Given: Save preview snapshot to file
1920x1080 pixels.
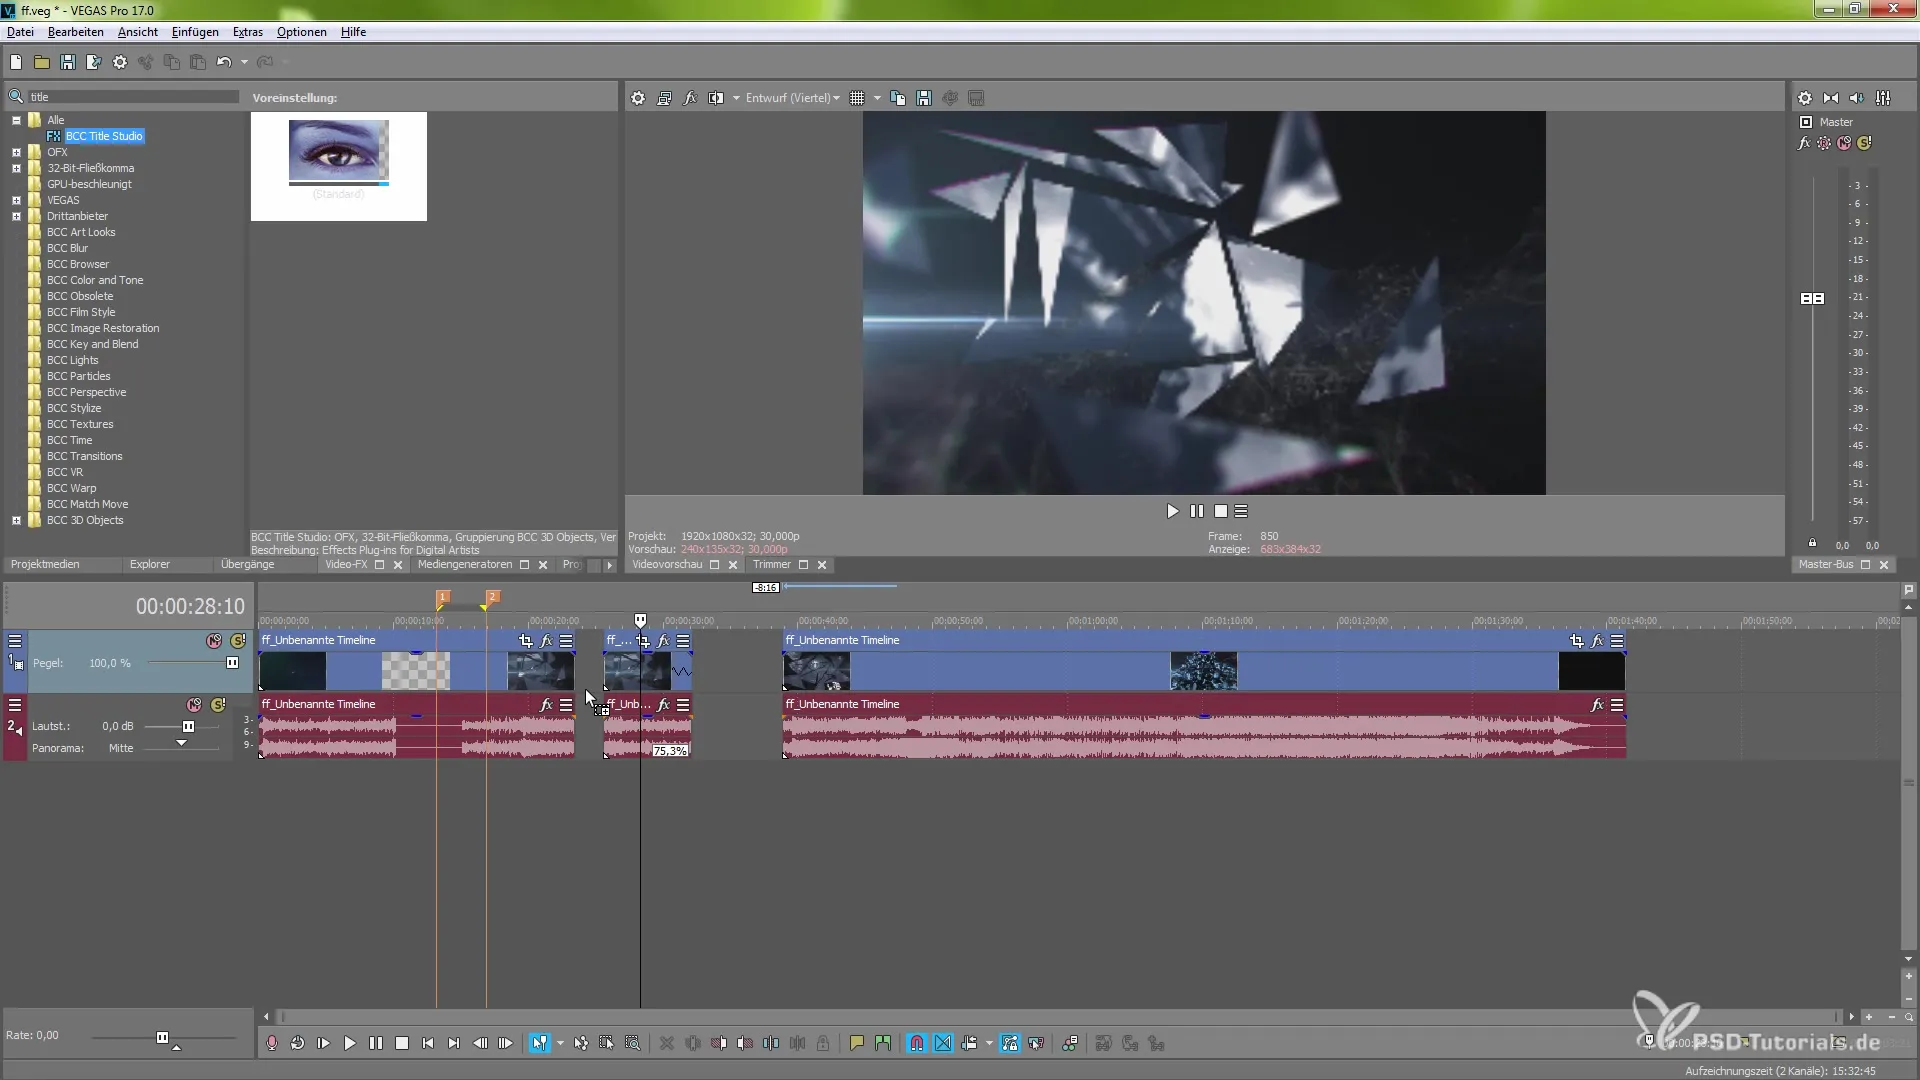Looking at the screenshot, I should click(924, 98).
